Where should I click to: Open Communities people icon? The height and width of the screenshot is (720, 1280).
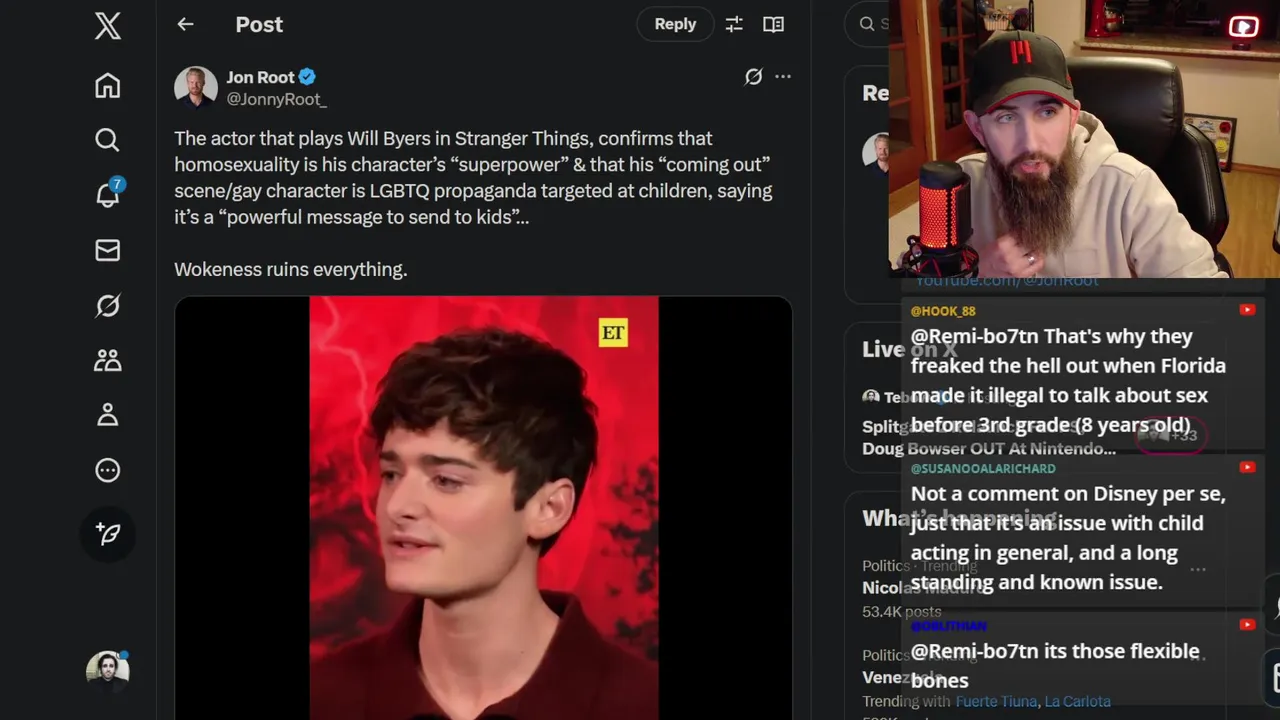point(108,360)
